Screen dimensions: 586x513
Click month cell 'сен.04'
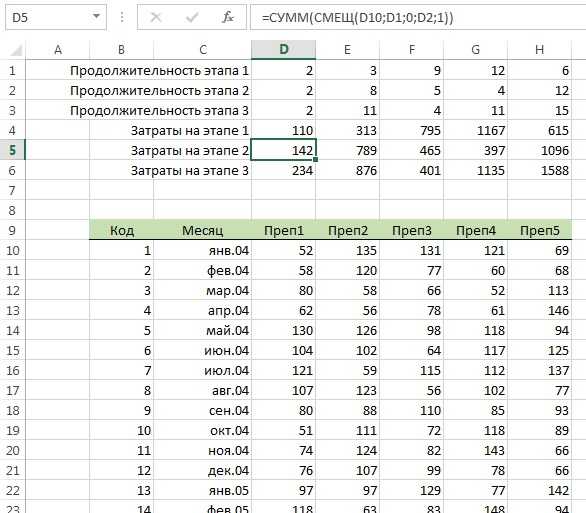pos(203,410)
